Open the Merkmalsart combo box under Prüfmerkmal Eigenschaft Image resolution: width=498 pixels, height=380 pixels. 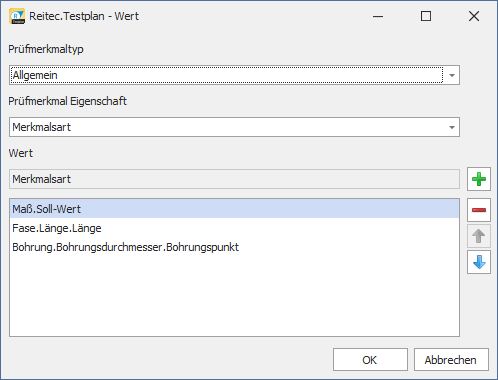click(234, 127)
